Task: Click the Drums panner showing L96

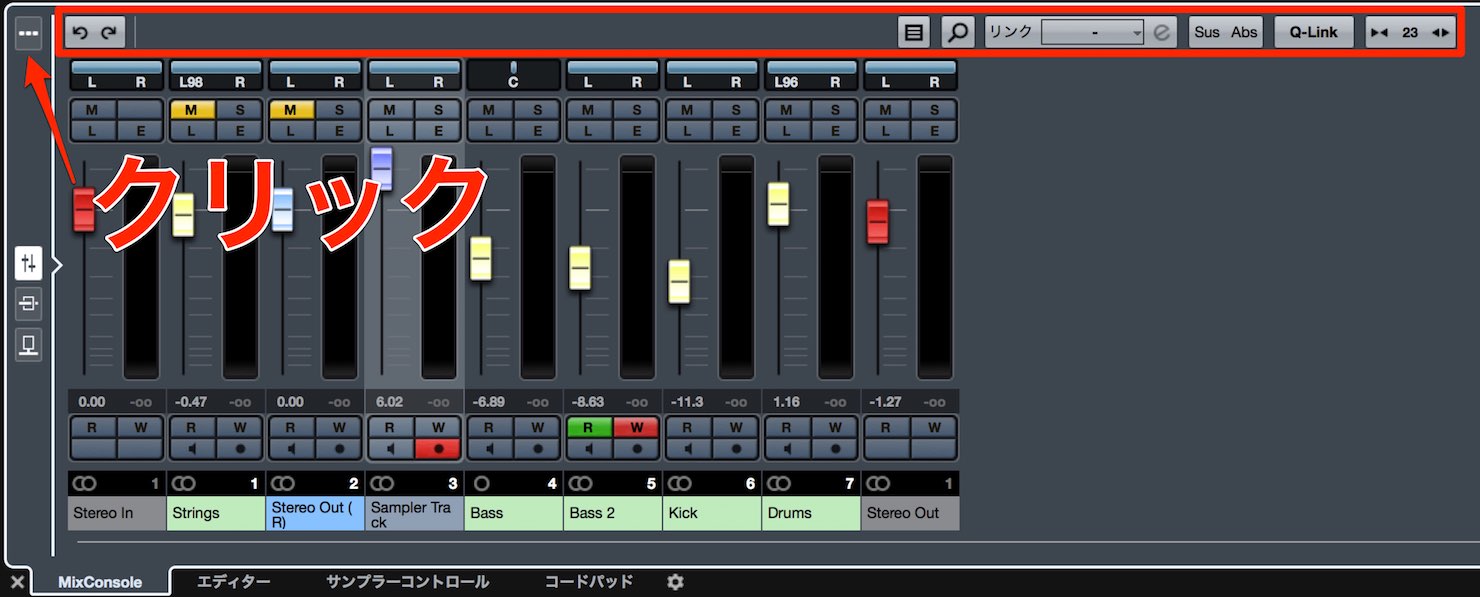Action: 810,75
